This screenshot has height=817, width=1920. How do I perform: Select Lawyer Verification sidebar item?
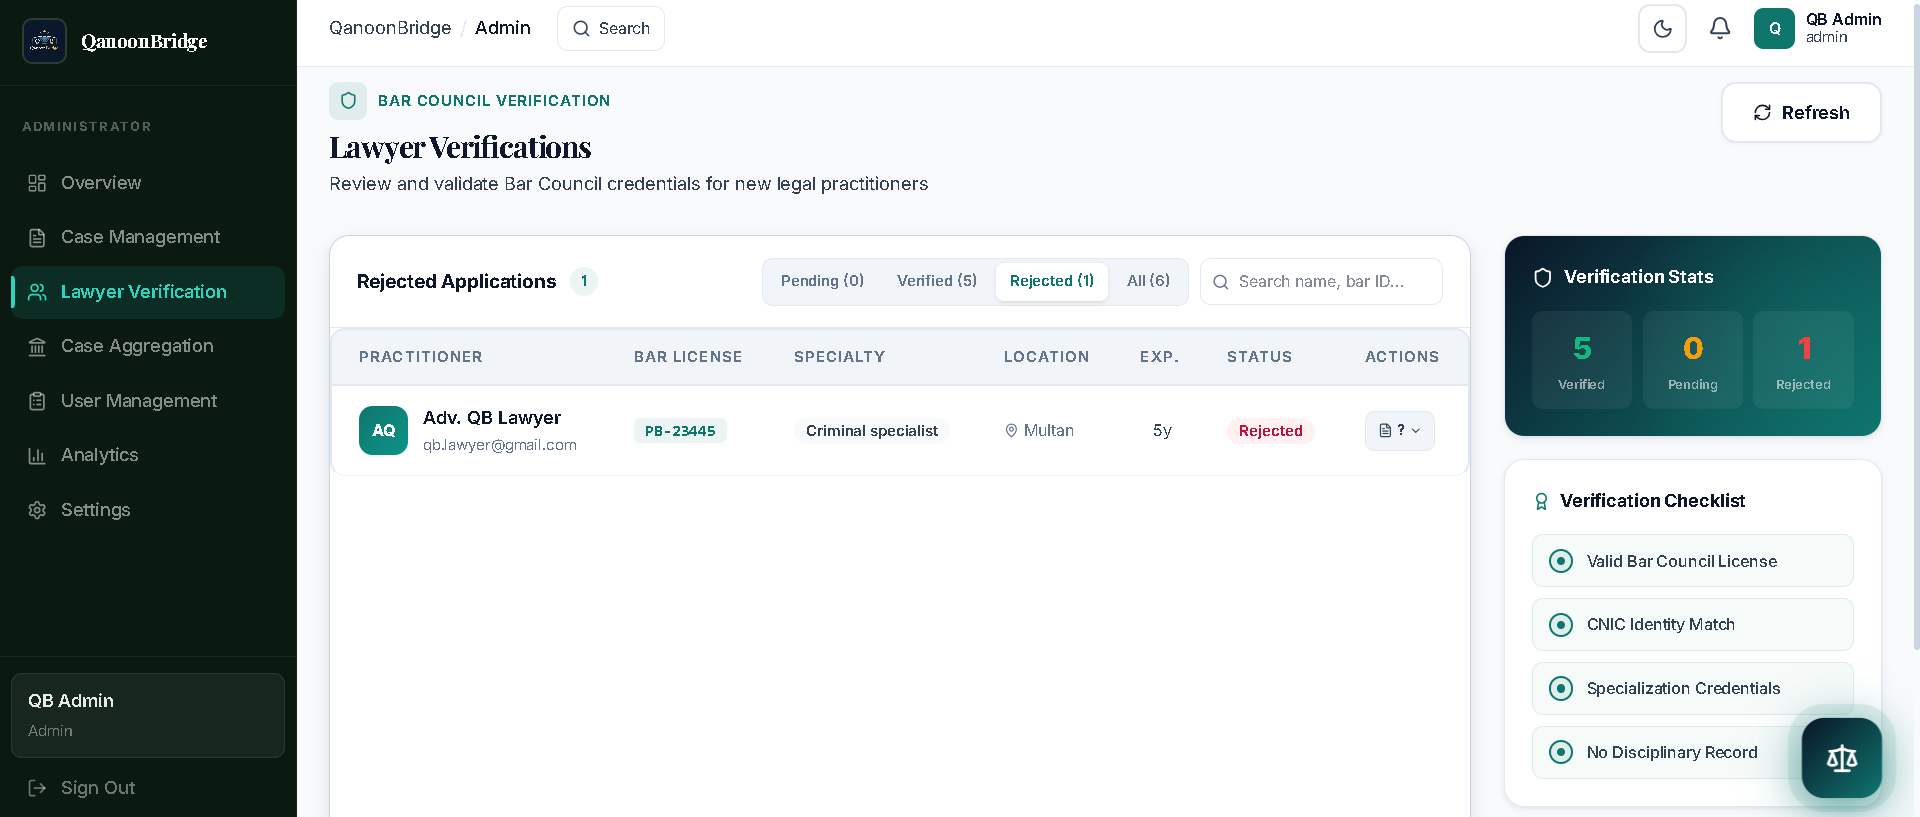pyautogui.click(x=148, y=292)
